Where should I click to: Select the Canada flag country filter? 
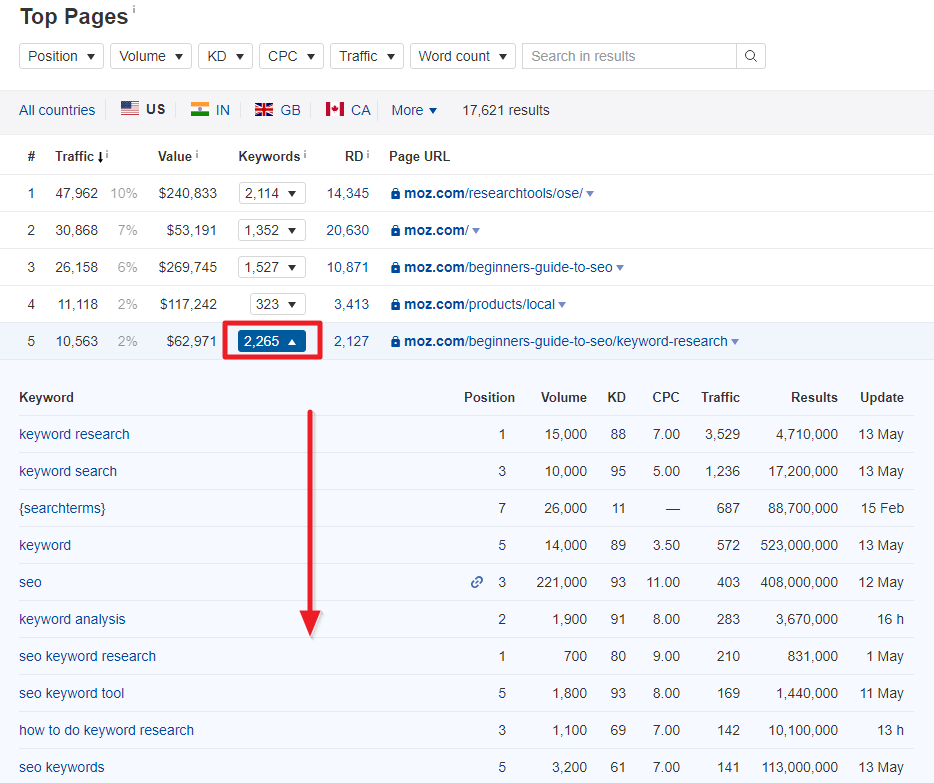348,110
